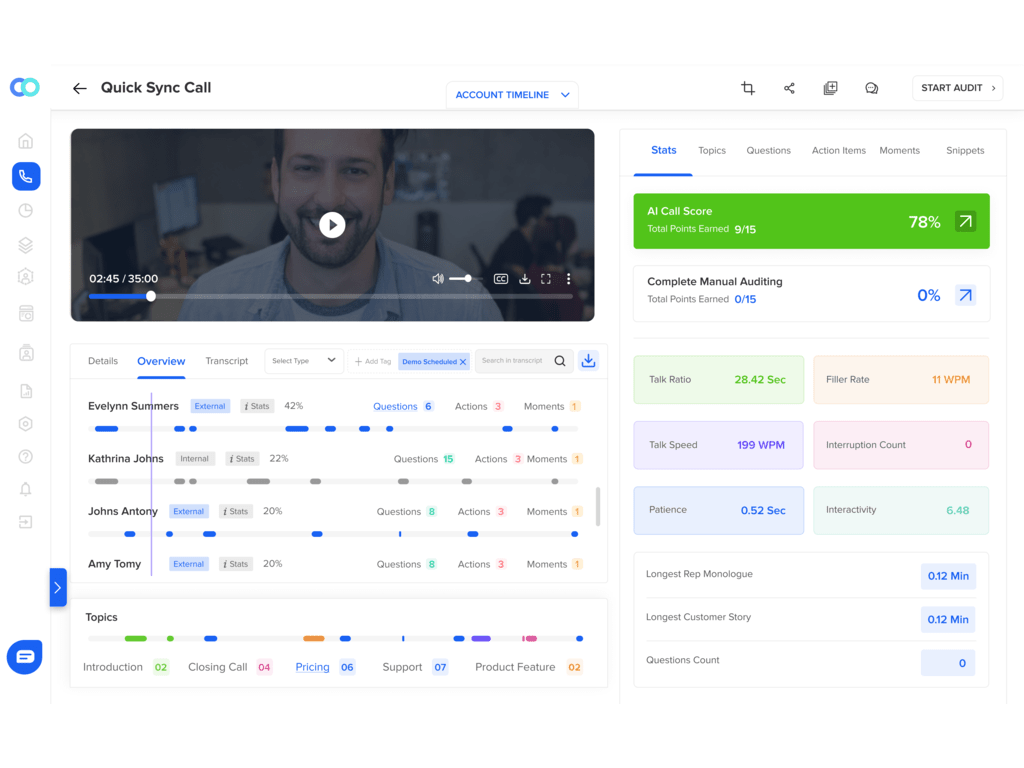The width and height of the screenshot is (1024, 768).
Task: Expand the Select Type dropdown
Action: tap(304, 360)
